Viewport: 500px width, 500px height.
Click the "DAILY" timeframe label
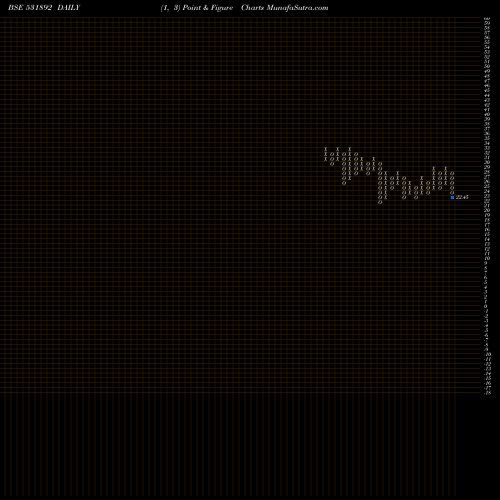pyautogui.click(x=69, y=8)
